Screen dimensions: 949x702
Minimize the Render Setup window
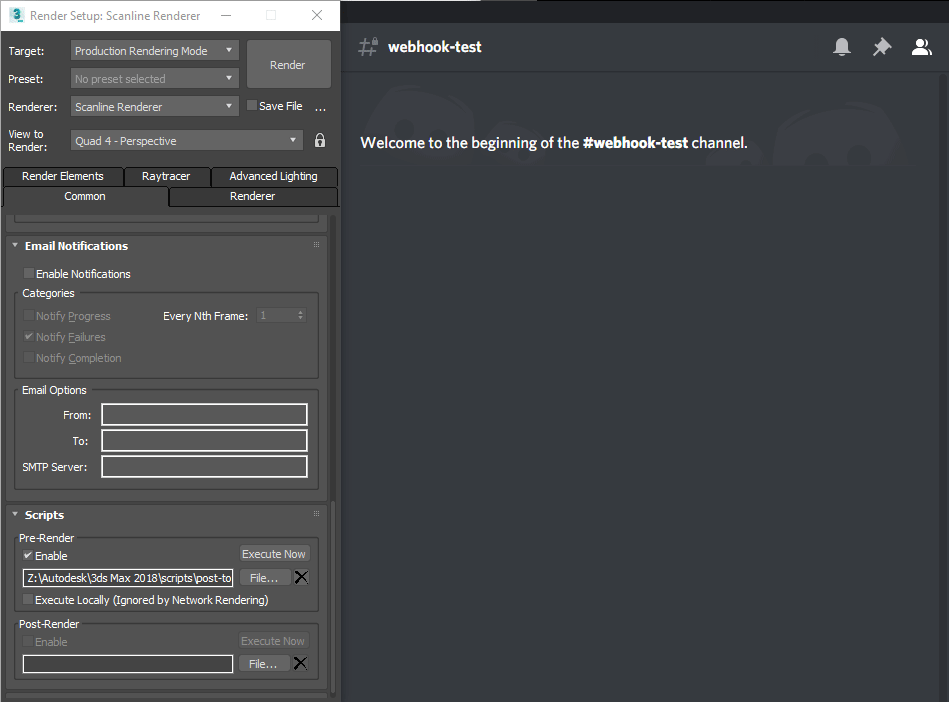click(226, 15)
